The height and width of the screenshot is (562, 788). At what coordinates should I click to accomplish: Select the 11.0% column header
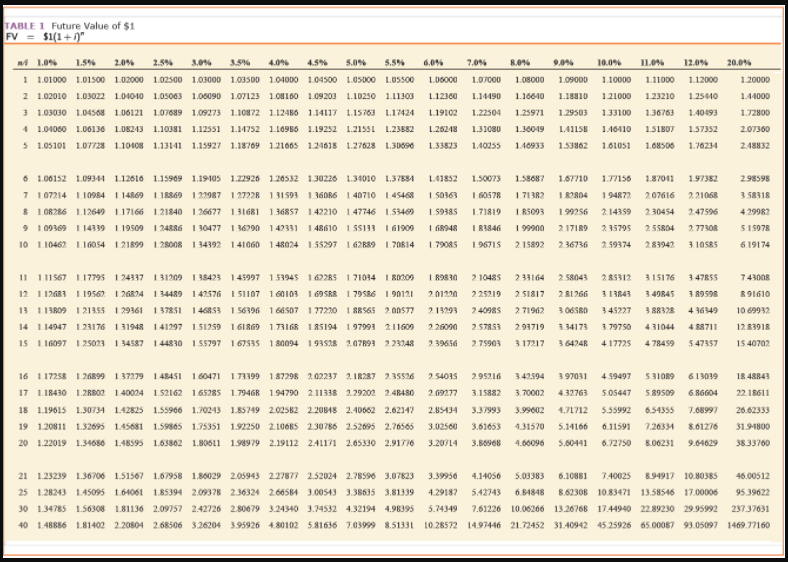(x=652, y=63)
